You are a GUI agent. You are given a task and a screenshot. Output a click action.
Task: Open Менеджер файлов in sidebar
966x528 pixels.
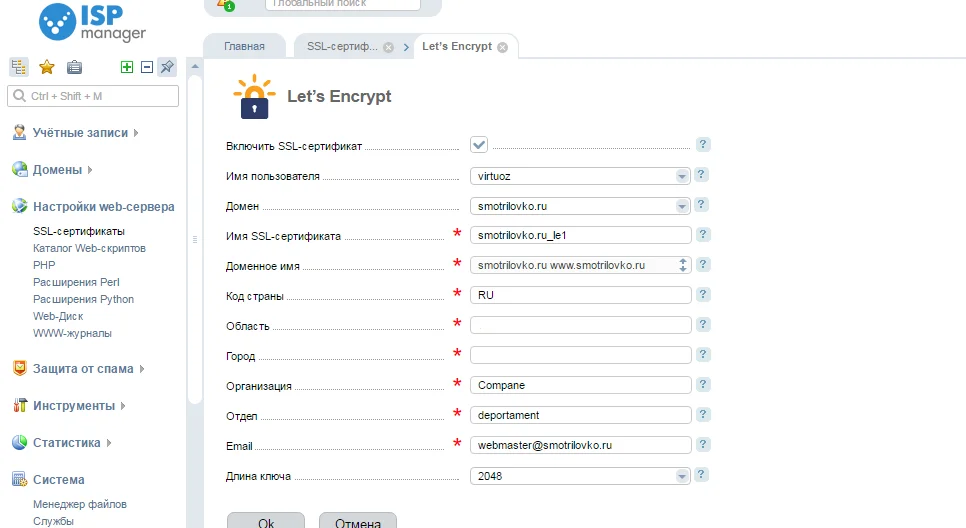pos(79,504)
